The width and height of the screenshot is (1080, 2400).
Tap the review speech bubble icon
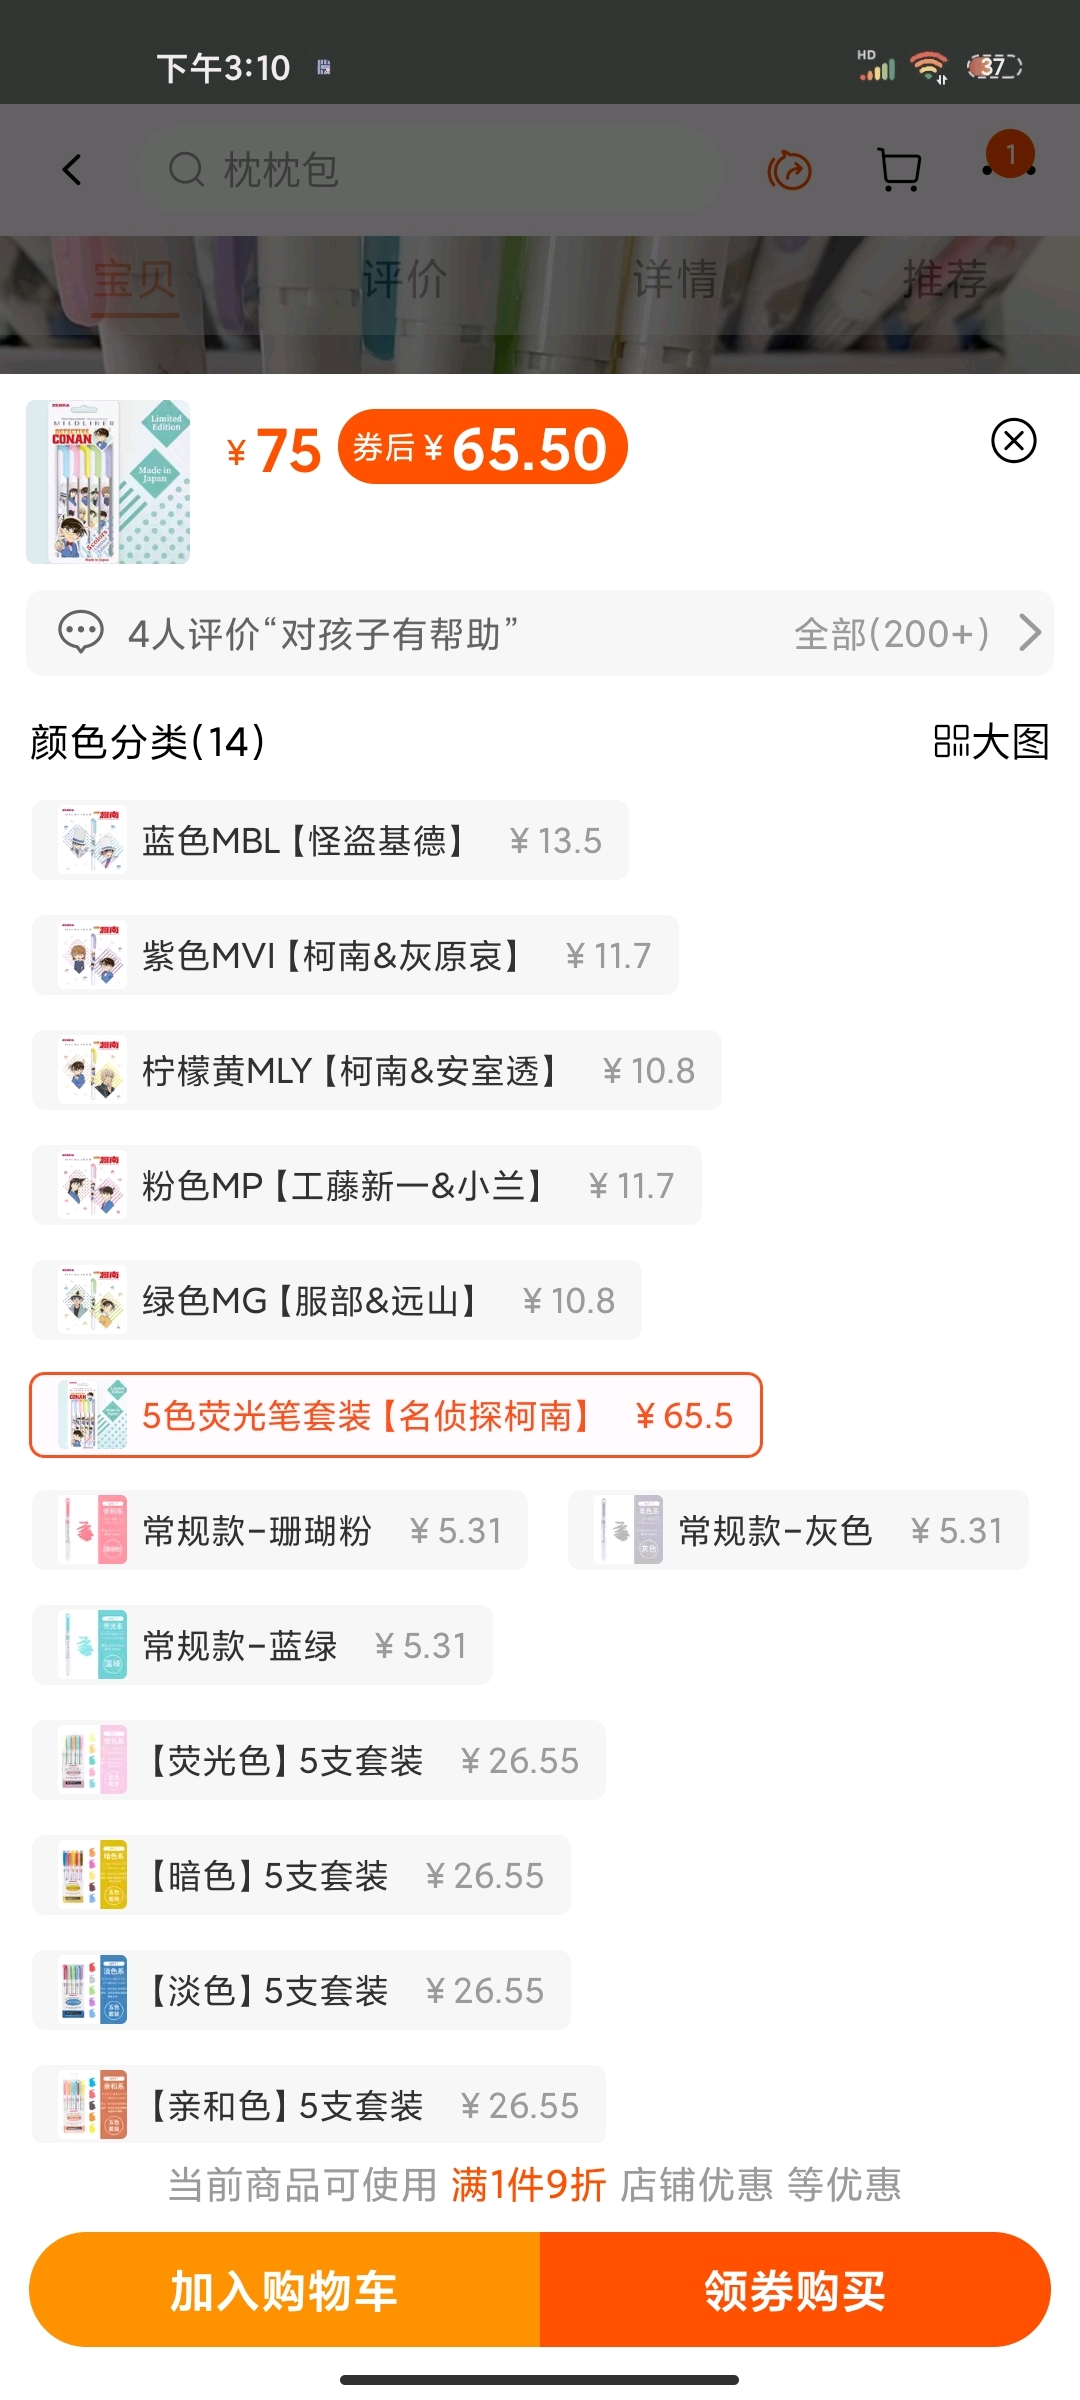81,633
